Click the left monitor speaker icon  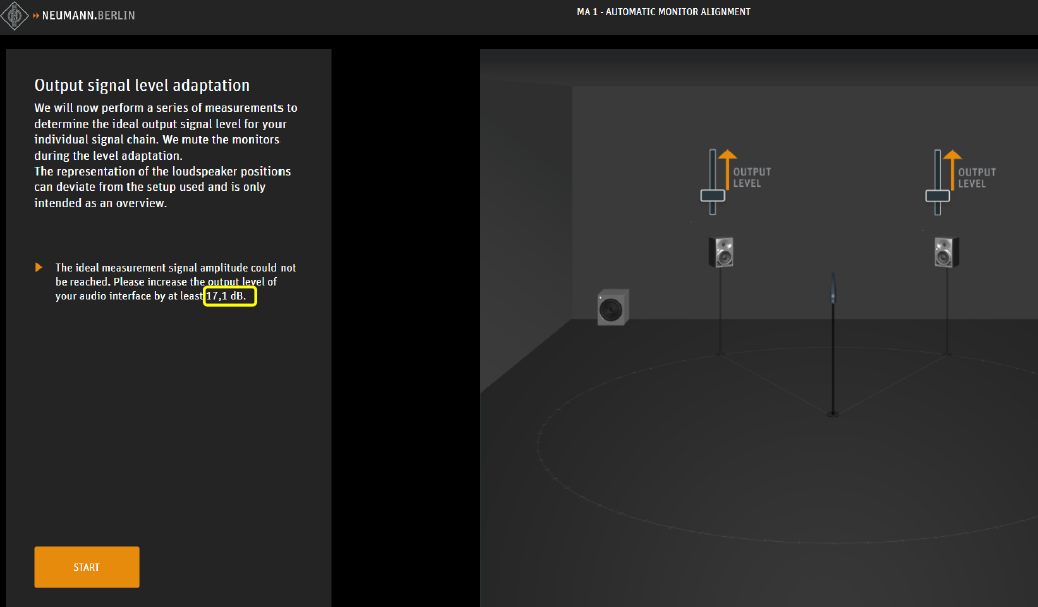[722, 252]
